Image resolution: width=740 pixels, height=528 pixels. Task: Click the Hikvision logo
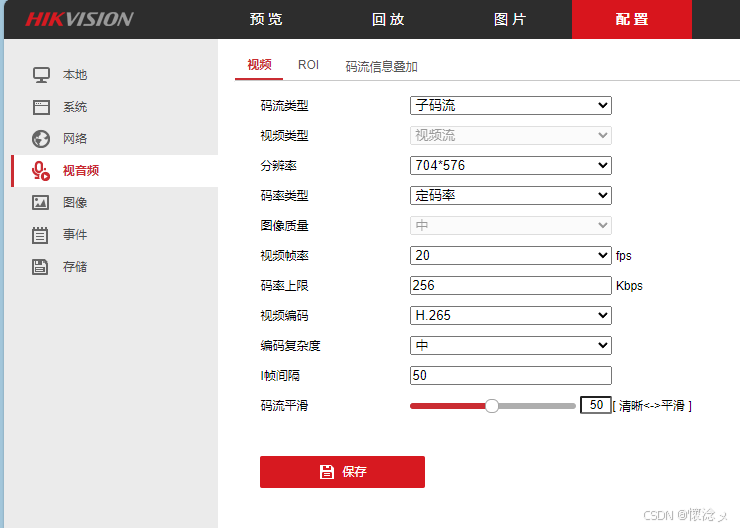[79, 19]
